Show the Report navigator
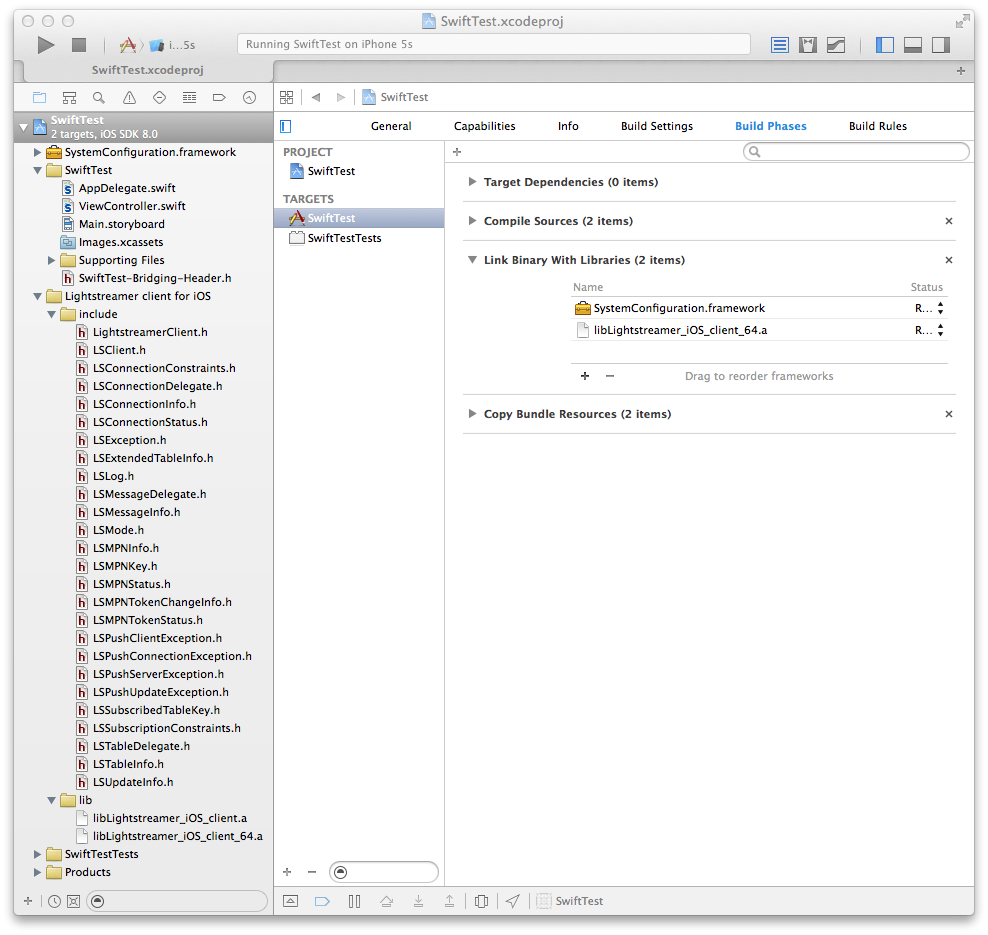Viewport: 988px width, 935px height. (250, 98)
